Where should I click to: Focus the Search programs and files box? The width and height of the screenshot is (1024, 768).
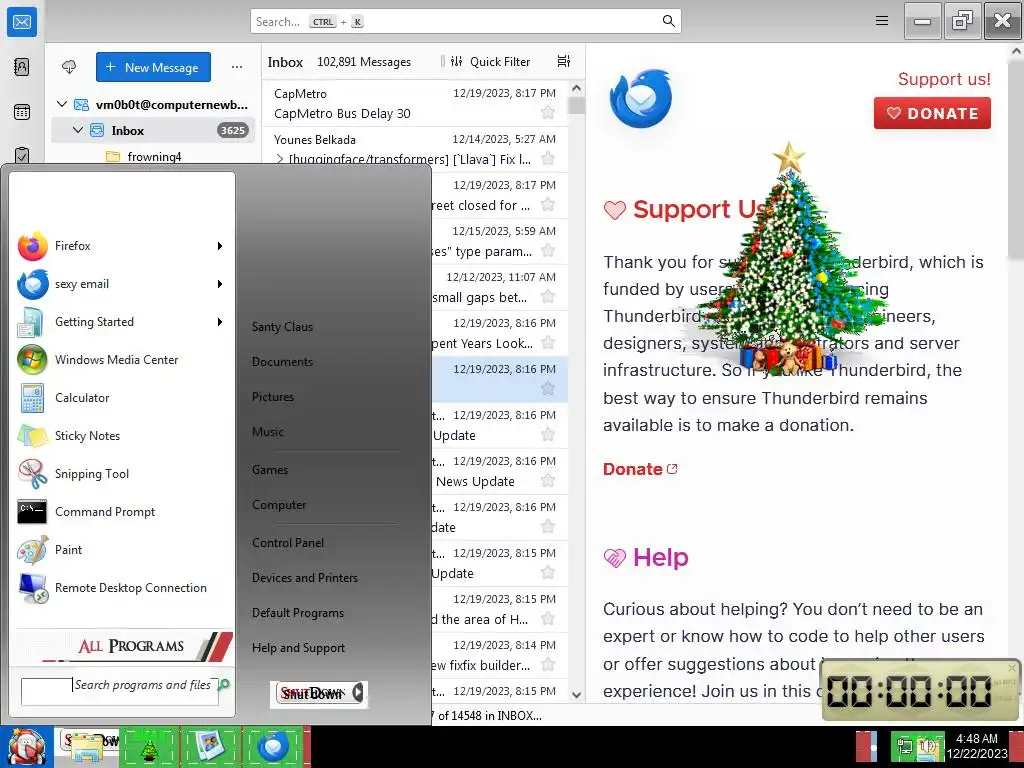(x=120, y=691)
